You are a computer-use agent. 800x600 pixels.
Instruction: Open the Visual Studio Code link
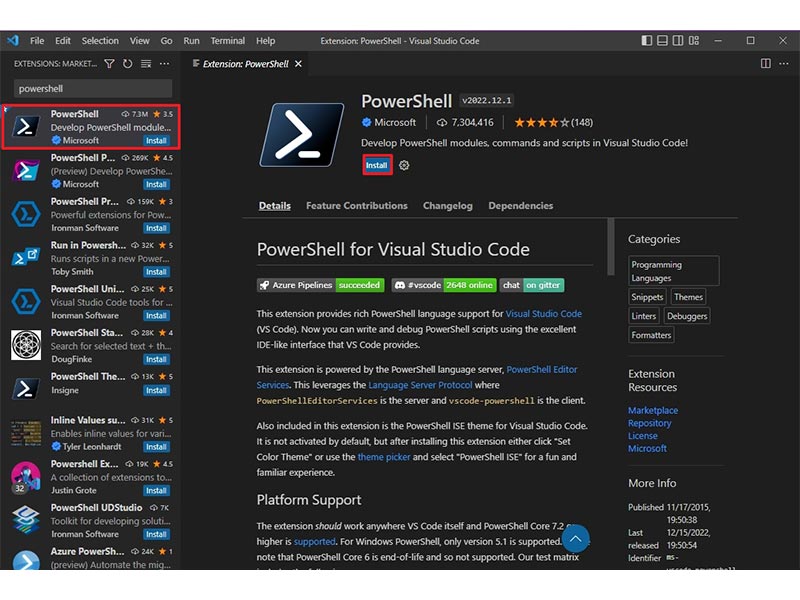[x=543, y=314]
